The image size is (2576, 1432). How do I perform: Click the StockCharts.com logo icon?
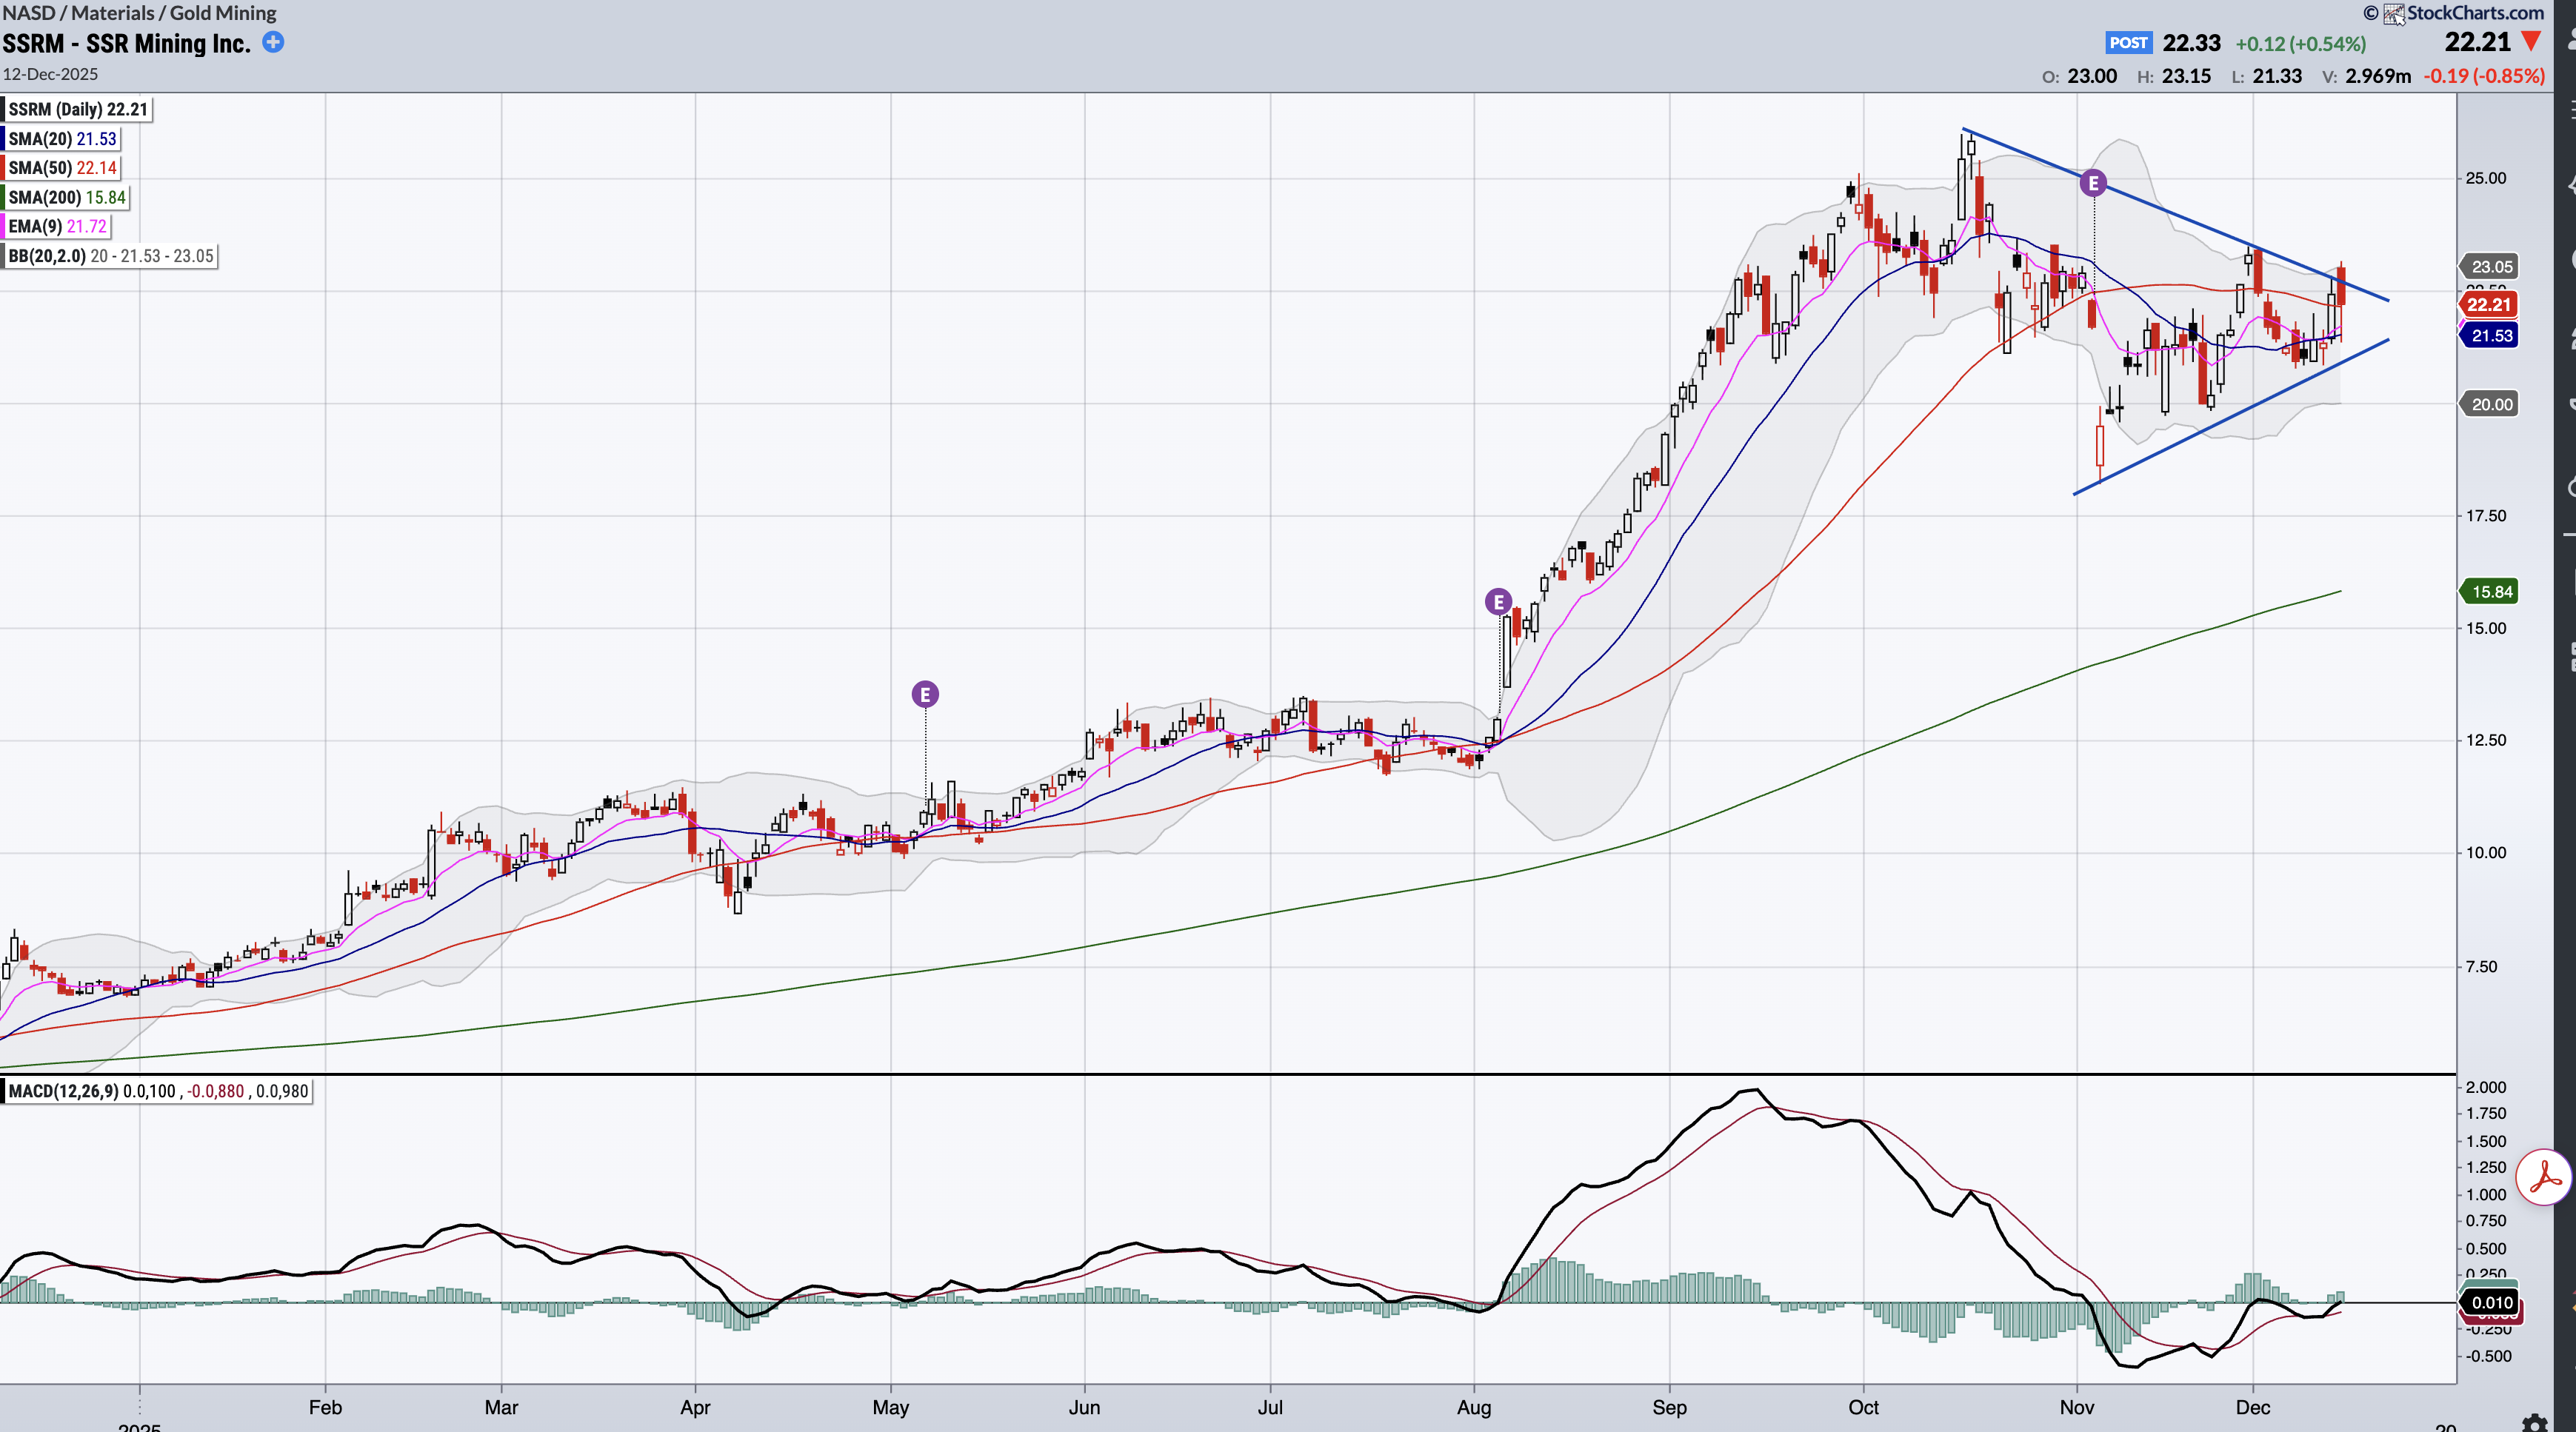click(2394, 13)
